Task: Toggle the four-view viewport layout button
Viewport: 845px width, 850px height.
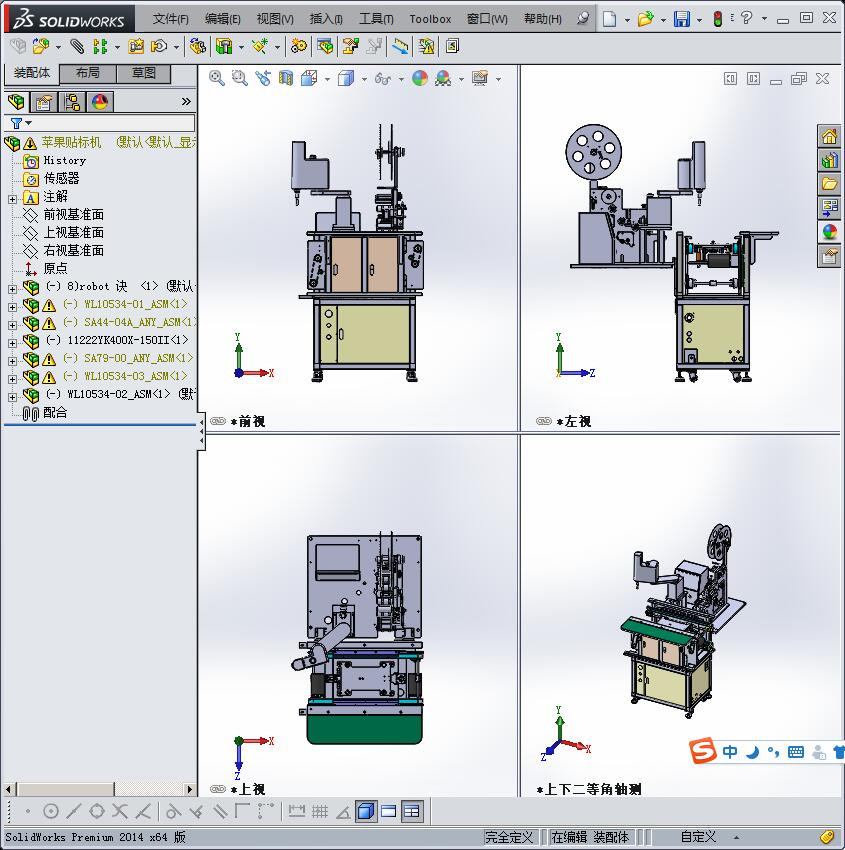Action: click(412, 811)
